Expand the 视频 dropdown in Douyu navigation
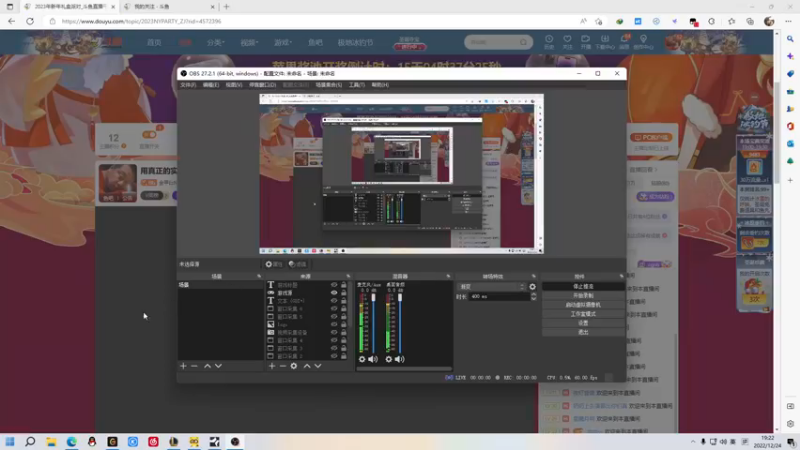The height and width of the screenshot is (450, 800). [x=249, y=43]
